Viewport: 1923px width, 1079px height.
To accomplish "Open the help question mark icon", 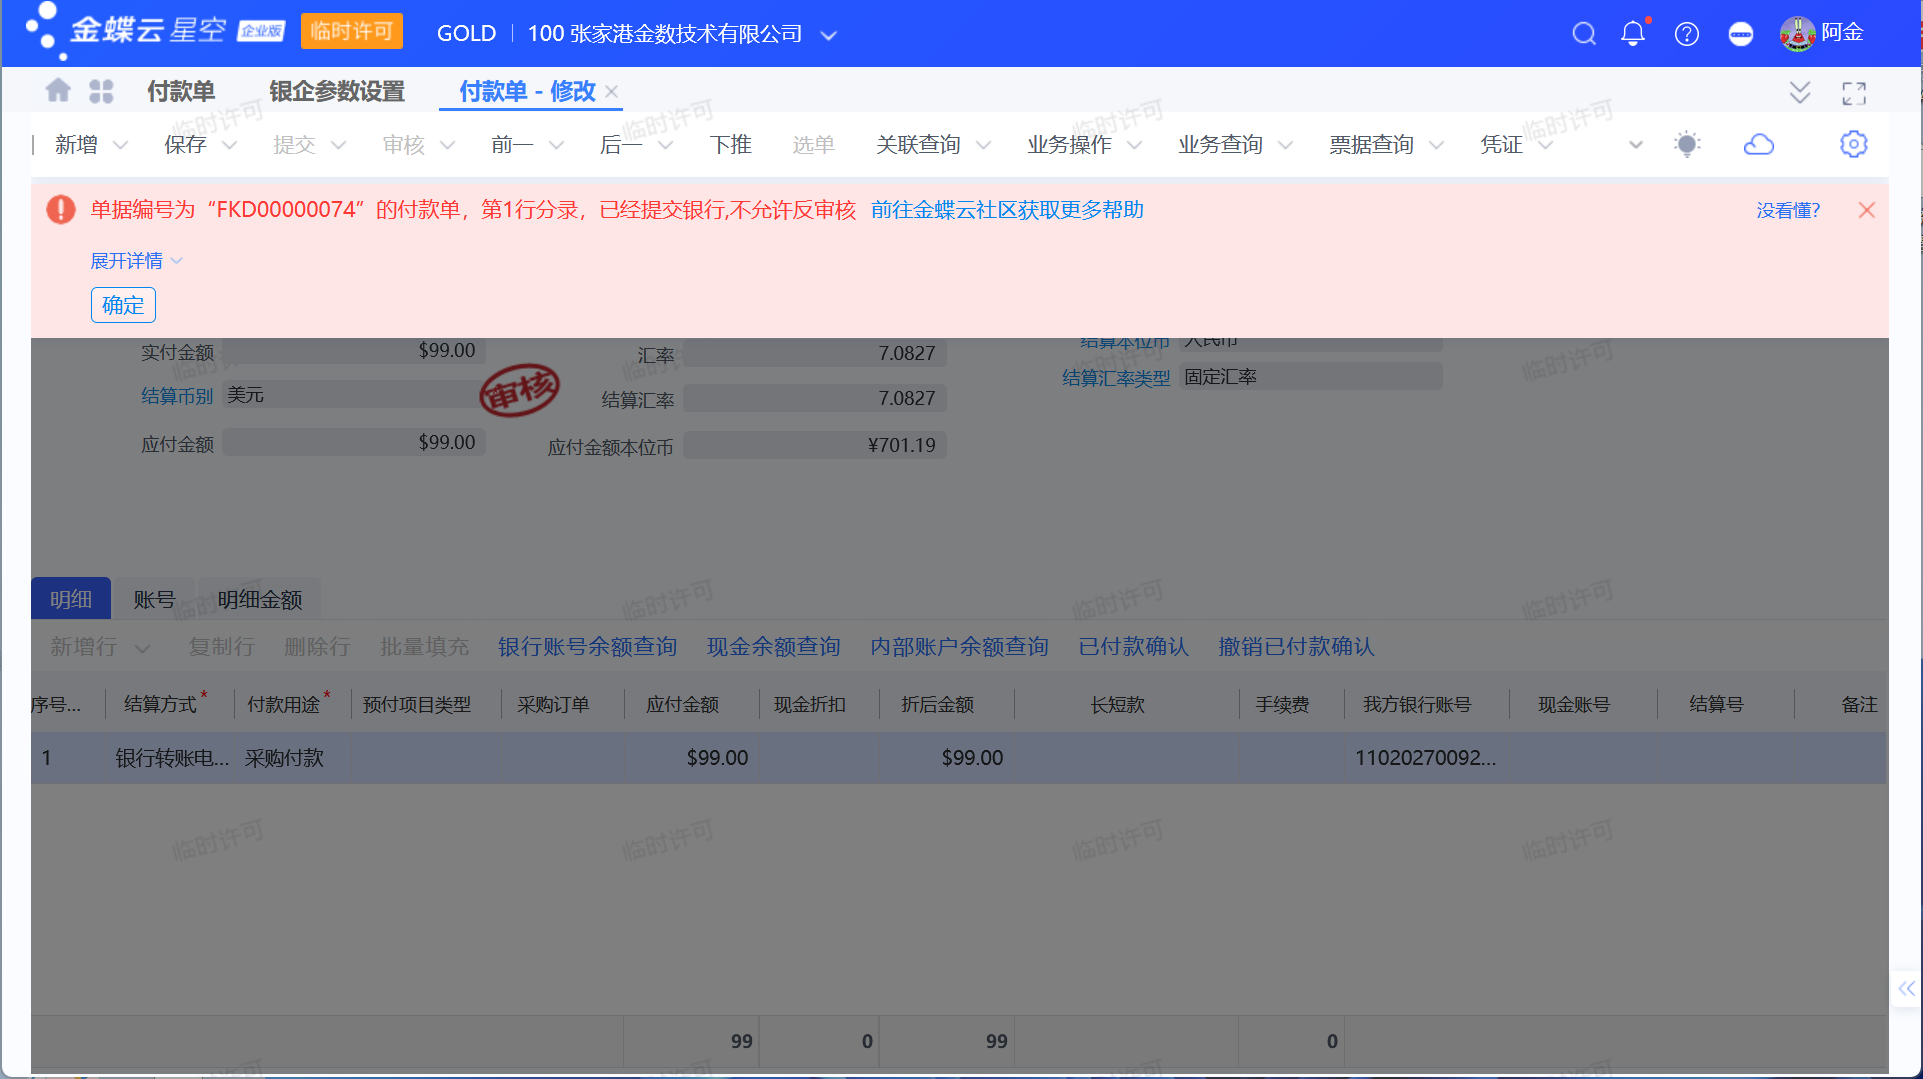I will point(1687,34).
